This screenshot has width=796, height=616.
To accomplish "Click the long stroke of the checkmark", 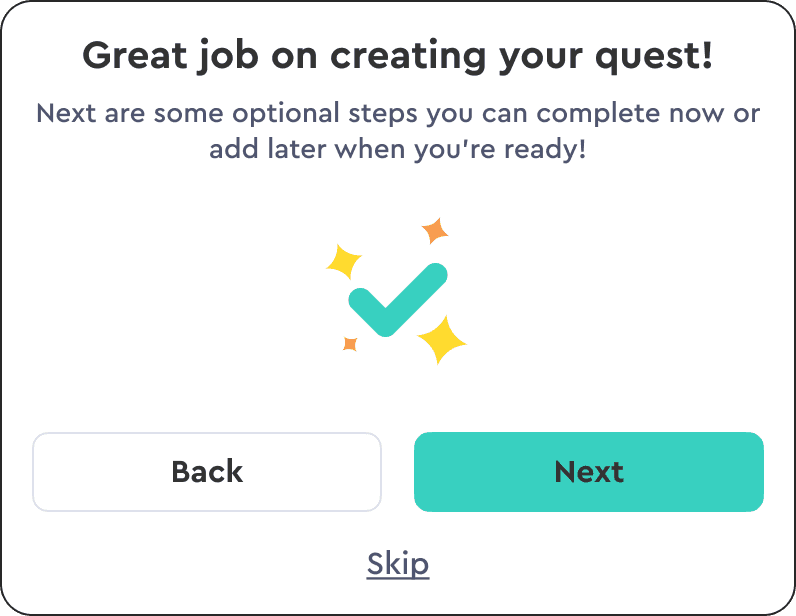I will click(x=415, y=299).
